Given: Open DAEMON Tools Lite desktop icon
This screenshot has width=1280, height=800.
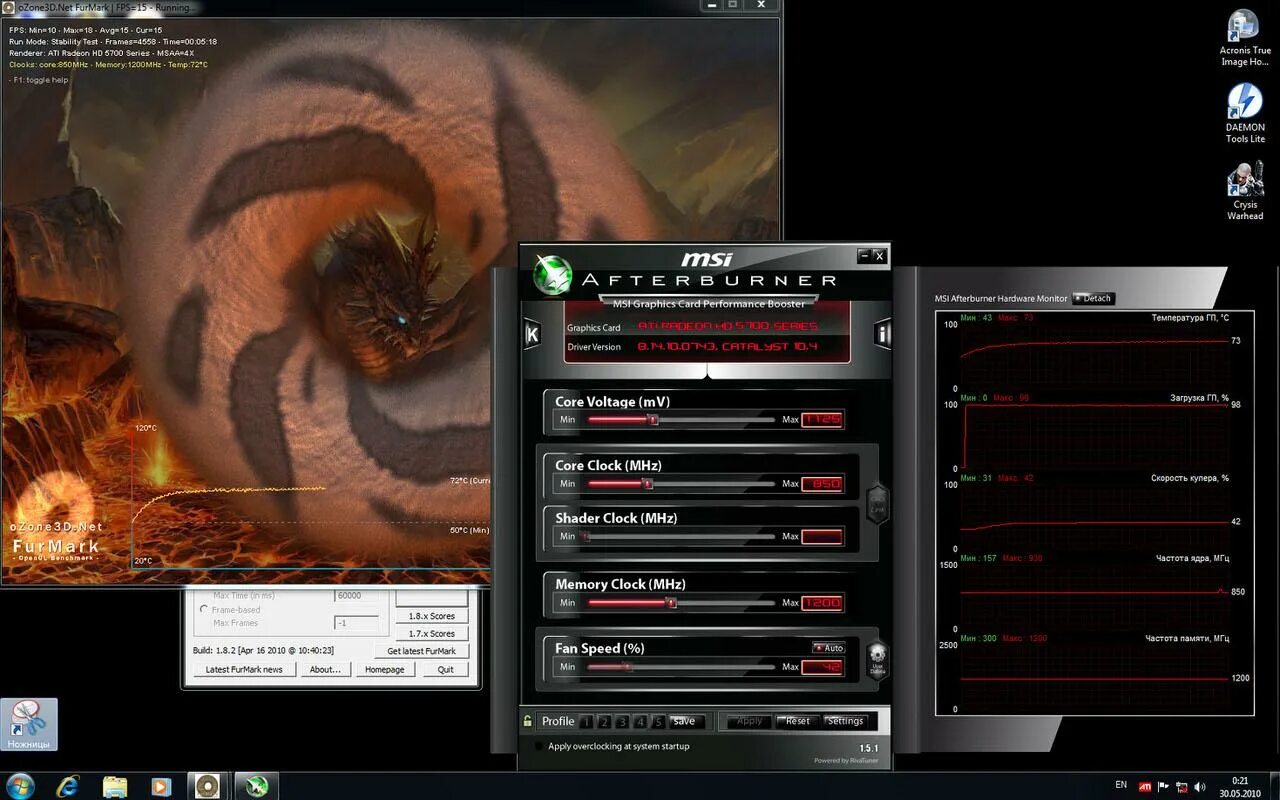Looking at the screenshot, I should (x=1245, y=113).
